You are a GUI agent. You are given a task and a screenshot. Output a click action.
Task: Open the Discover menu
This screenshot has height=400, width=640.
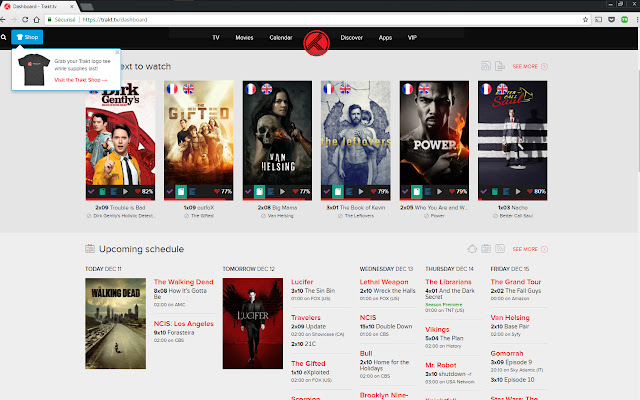pyautogui.click(x=351, y=38)
